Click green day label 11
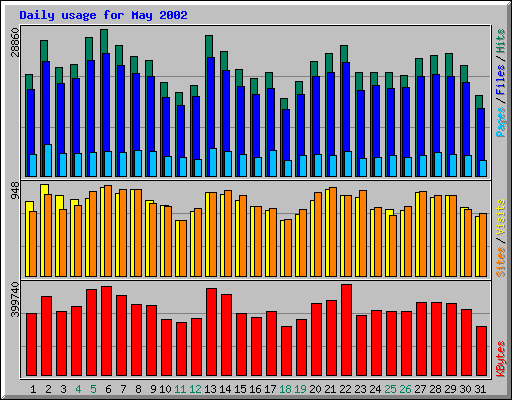The width and height of the screenshot is (512, 400). (x=180, y=389)
